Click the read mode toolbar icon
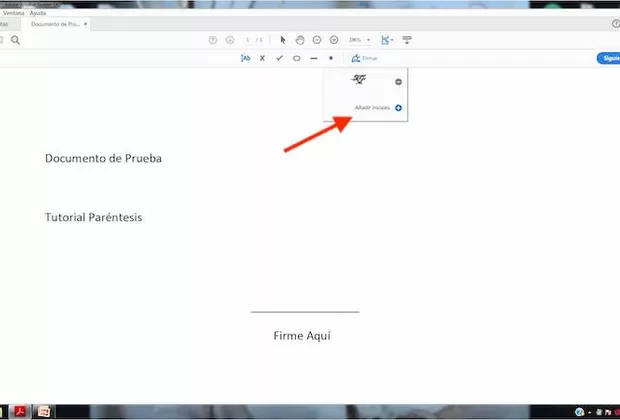620x420 pixels. coord(407,40)
